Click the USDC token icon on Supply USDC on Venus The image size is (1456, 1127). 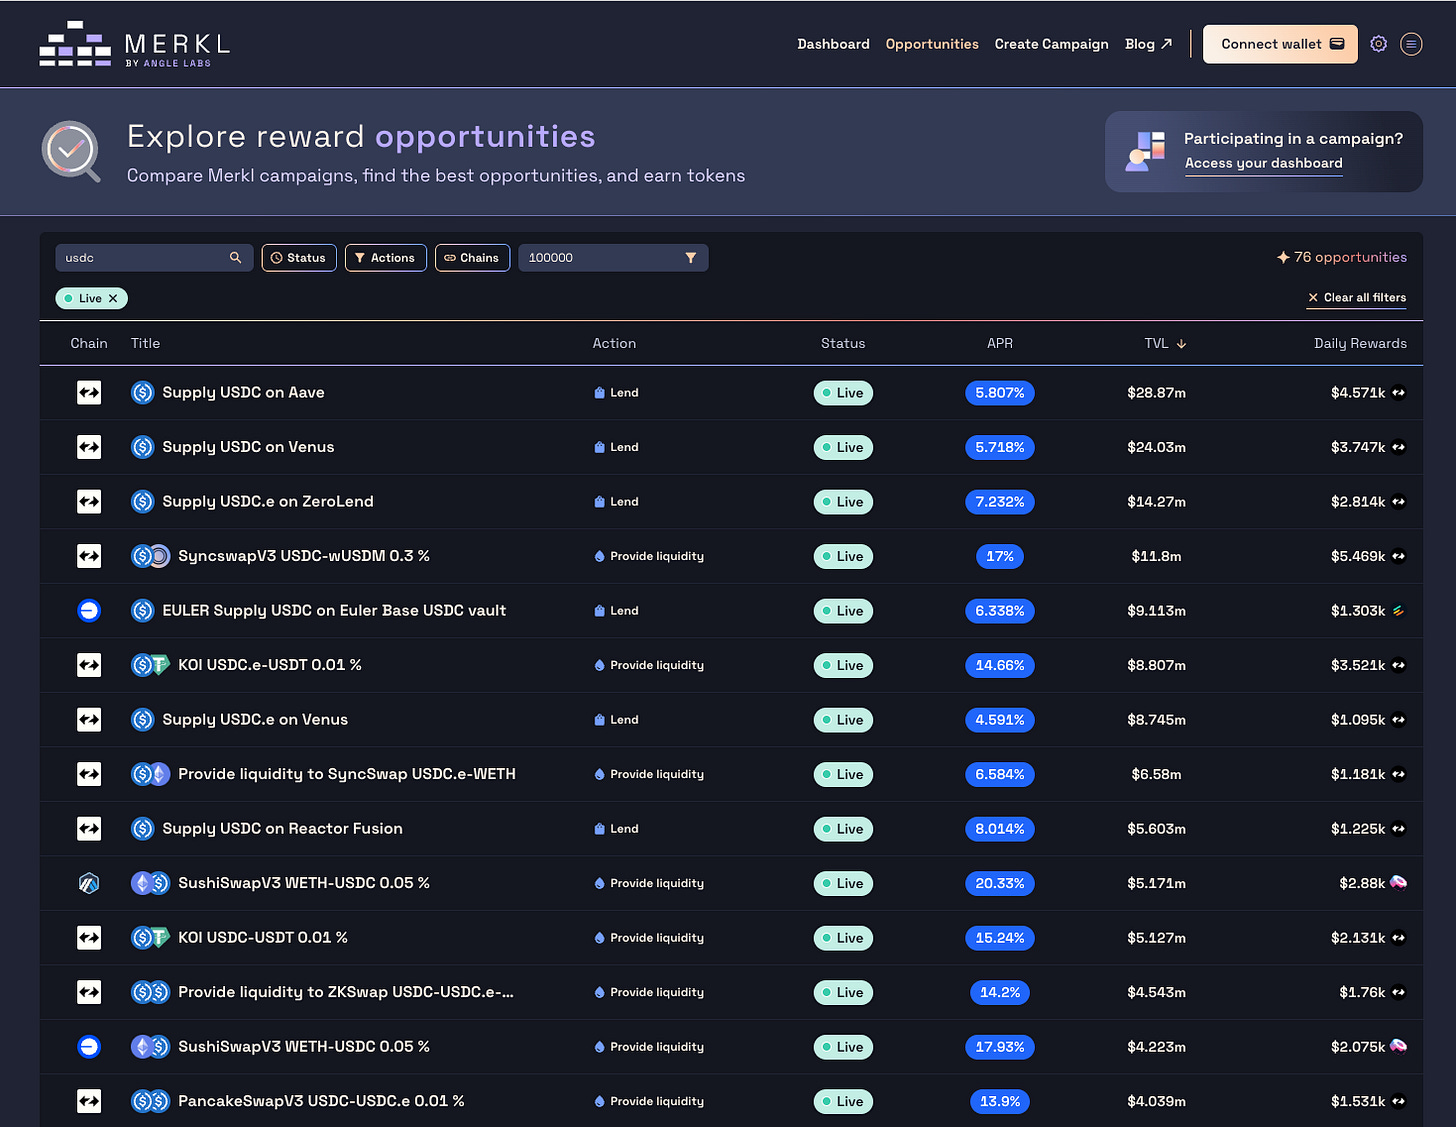coord(142,447)
